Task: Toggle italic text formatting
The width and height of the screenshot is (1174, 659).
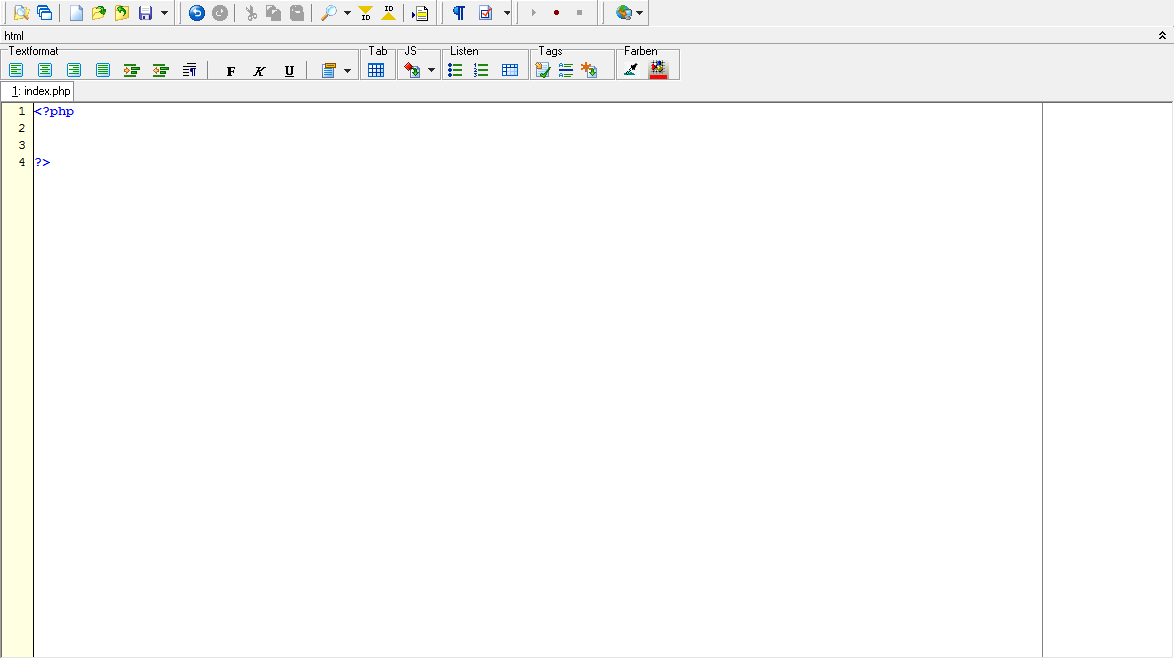Action: [260, 71]
